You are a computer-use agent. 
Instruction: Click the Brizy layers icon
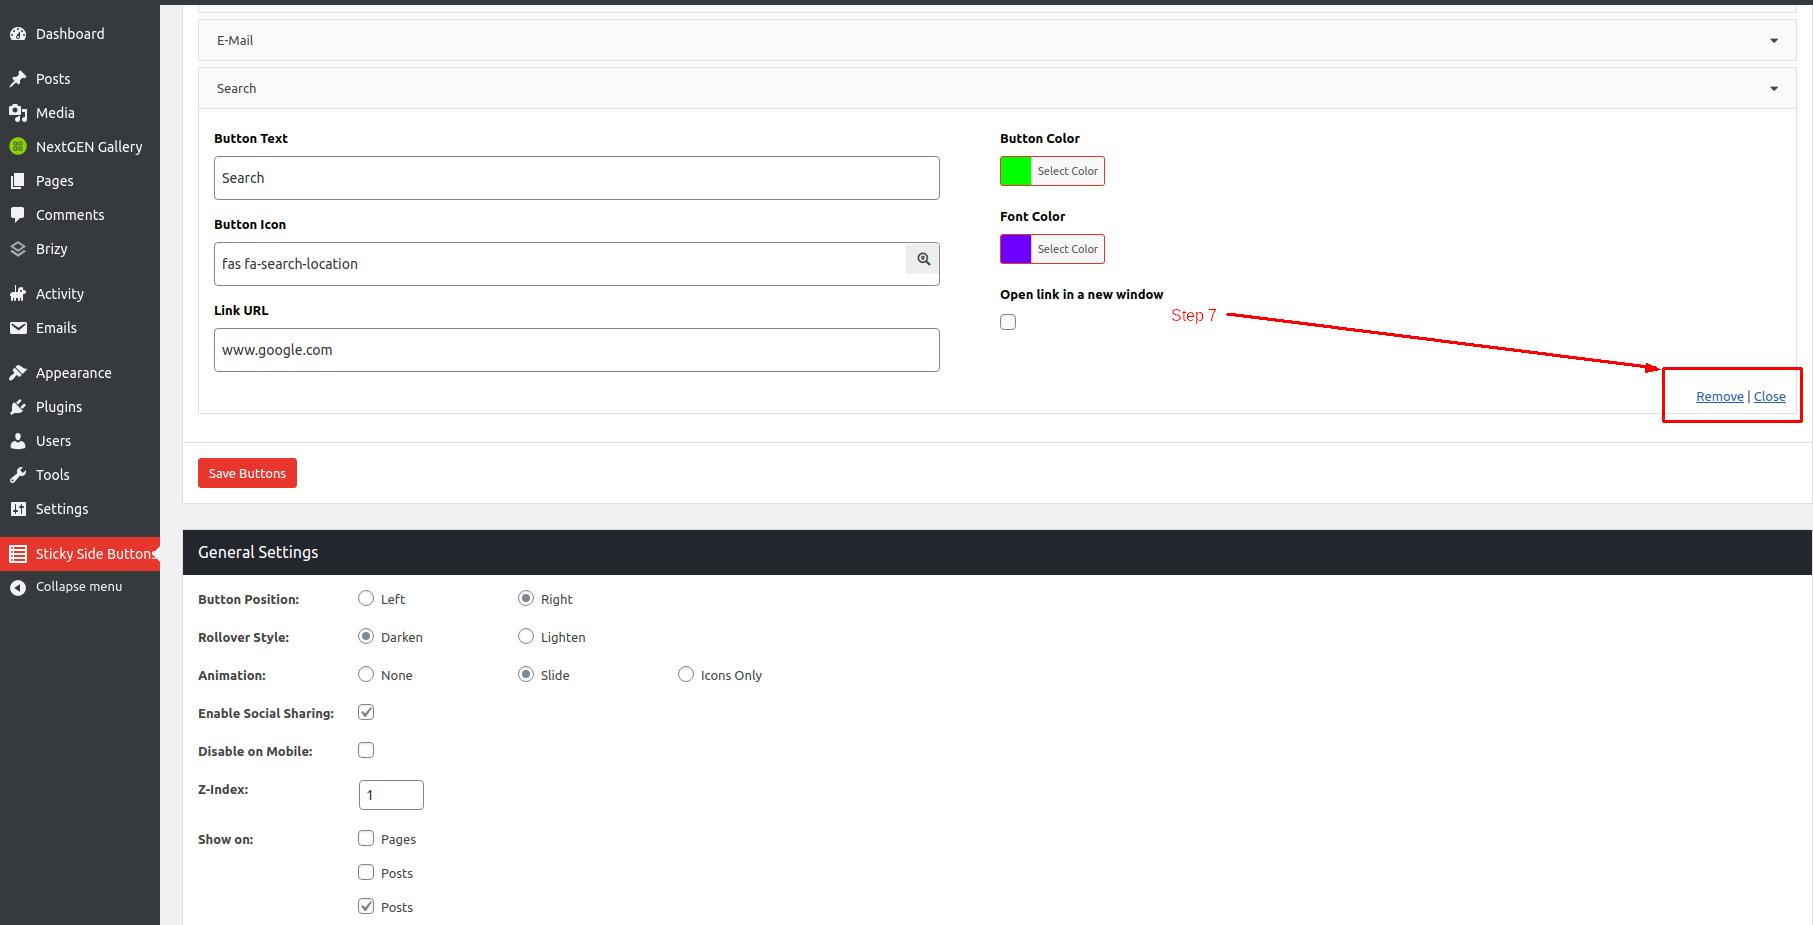coord(18,249)
